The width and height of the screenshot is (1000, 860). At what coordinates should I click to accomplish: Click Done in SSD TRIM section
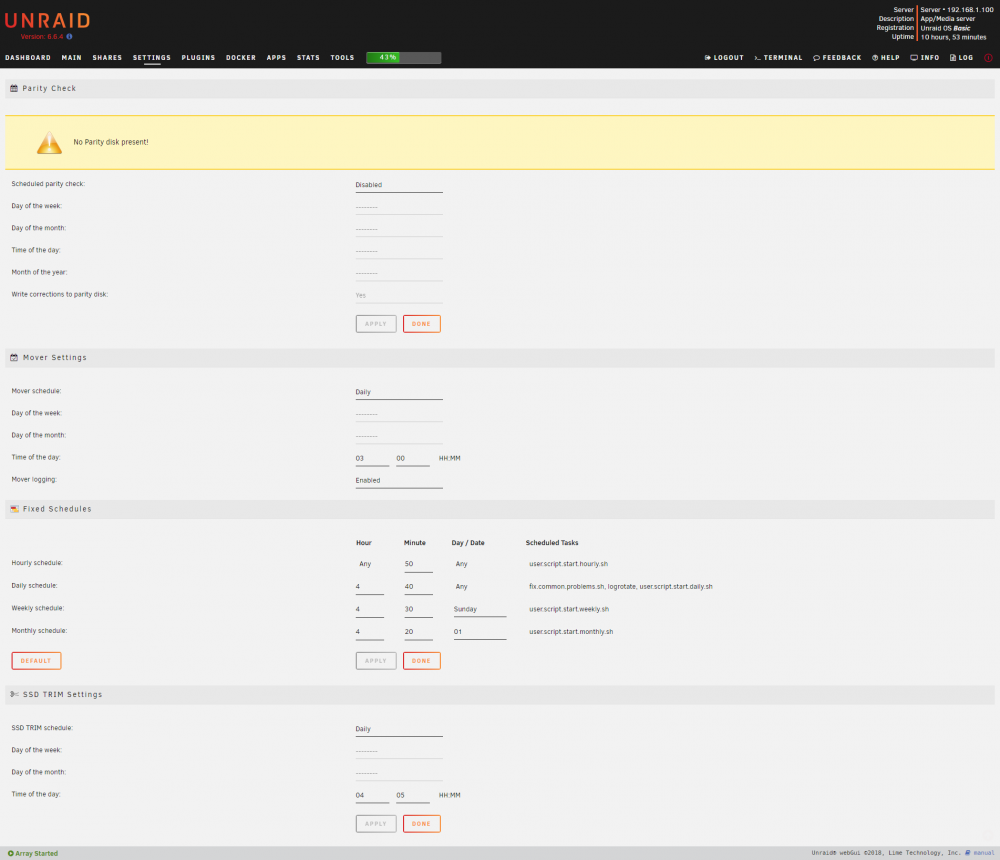pos(422,824)
